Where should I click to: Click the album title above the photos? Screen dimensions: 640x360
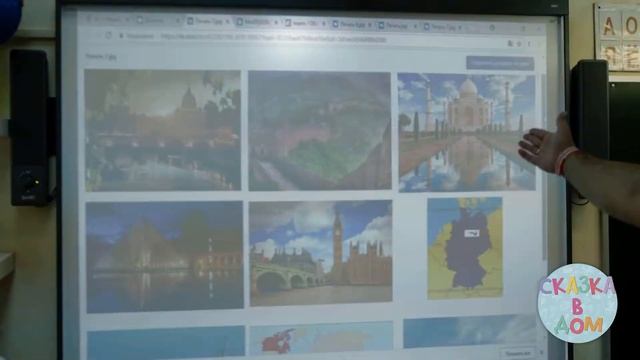tap(101, 57)
